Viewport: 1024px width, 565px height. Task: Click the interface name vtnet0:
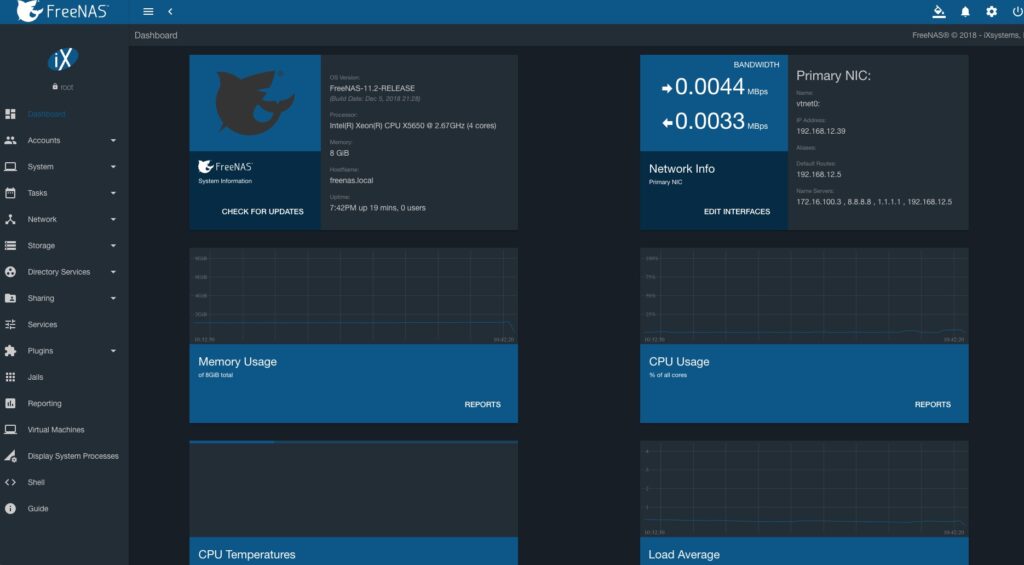(808, 103)
